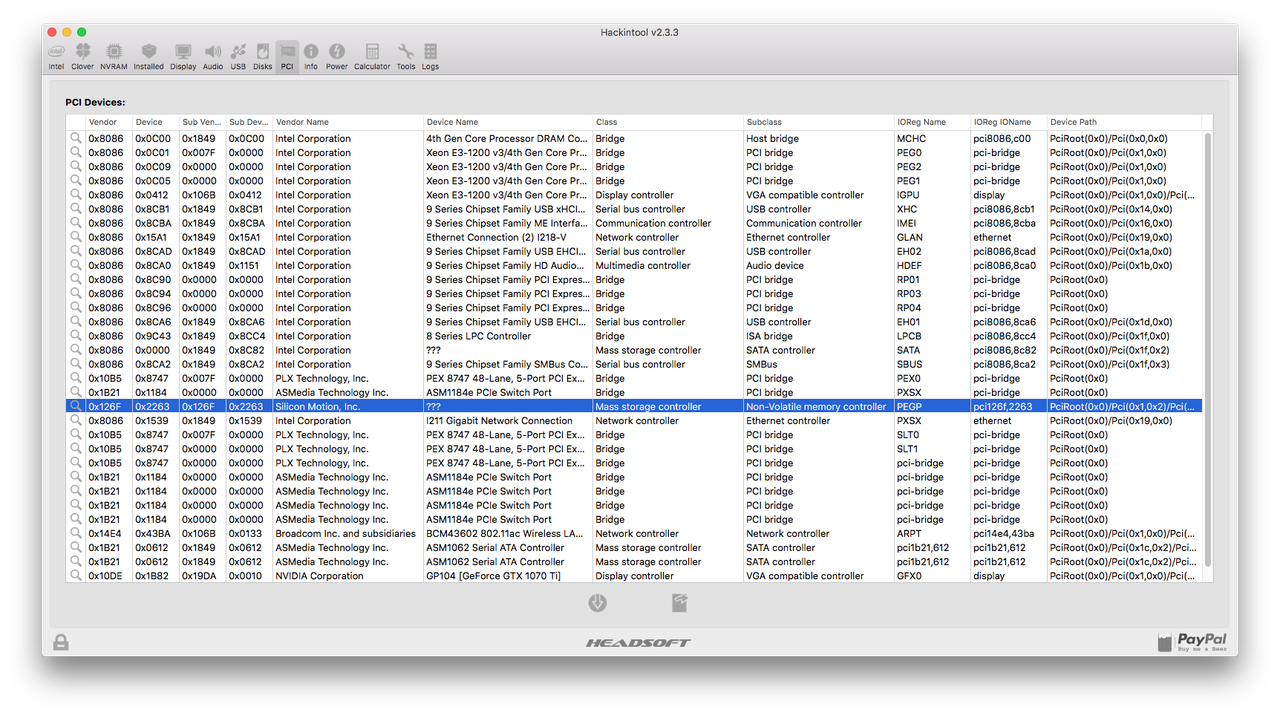The width and height of the screenshot is (1280, 716).
Task: Select 'Silicon Motion, Inc.' vendor cell
Action: point(318,407)
